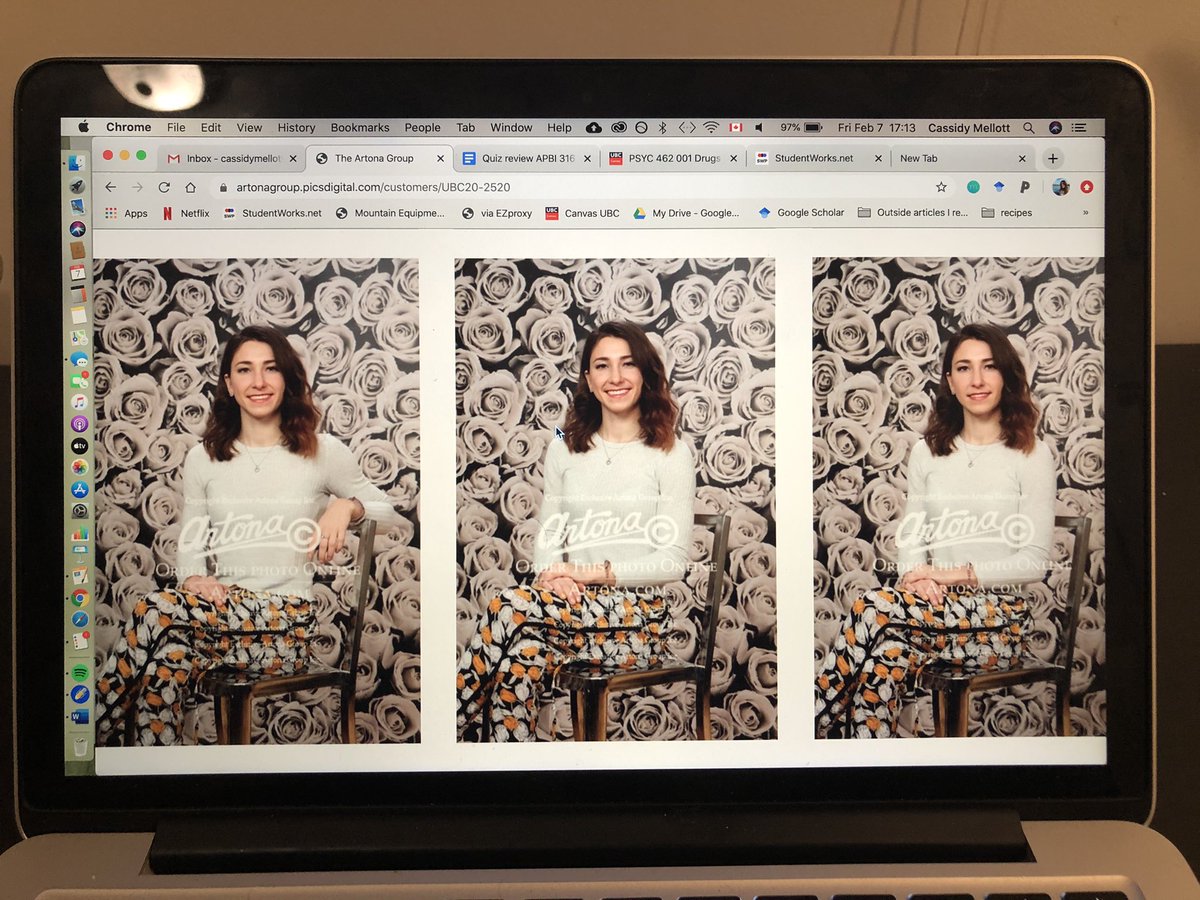Open the Window menu
This screenshot has width=1200, height=900.
(x=511, y=127)
